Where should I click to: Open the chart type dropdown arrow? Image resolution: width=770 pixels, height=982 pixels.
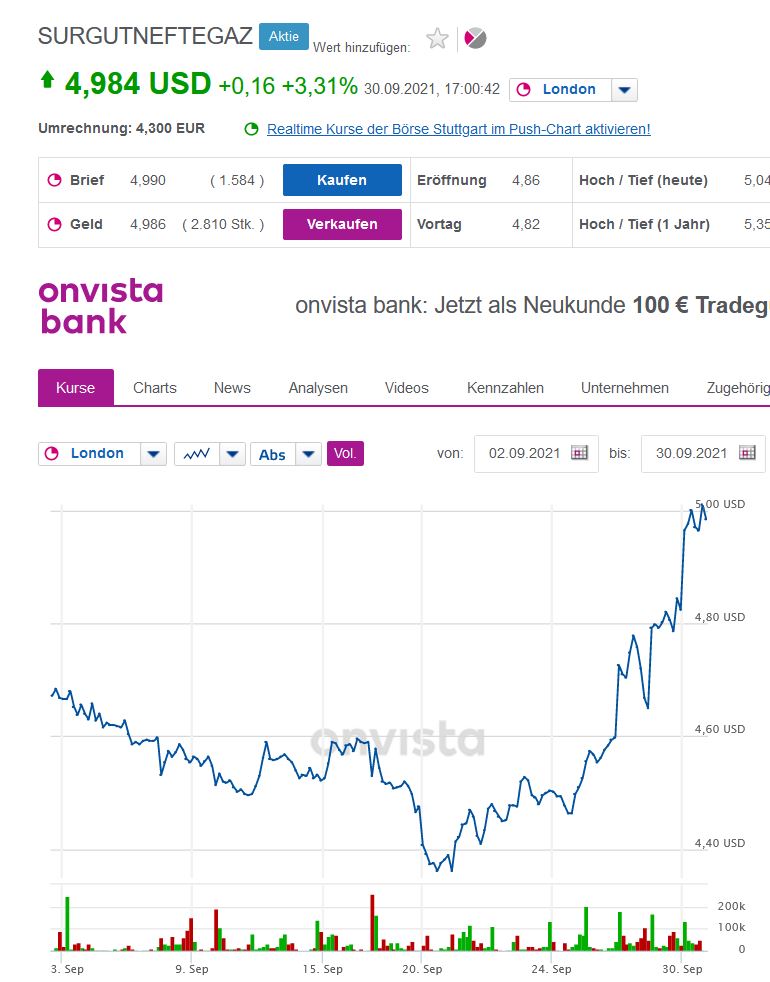232,454
